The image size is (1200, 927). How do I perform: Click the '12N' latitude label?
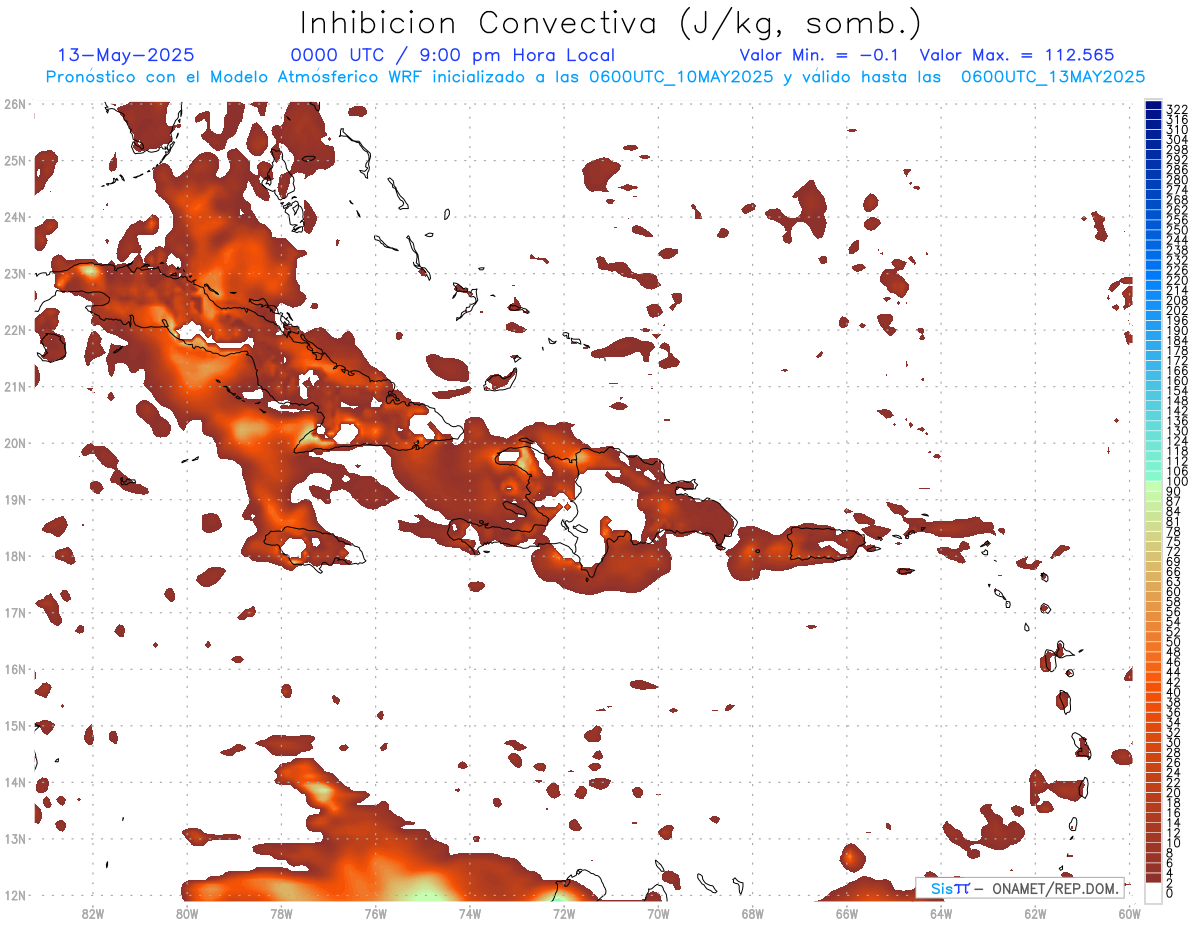click(x=14, y=895)
